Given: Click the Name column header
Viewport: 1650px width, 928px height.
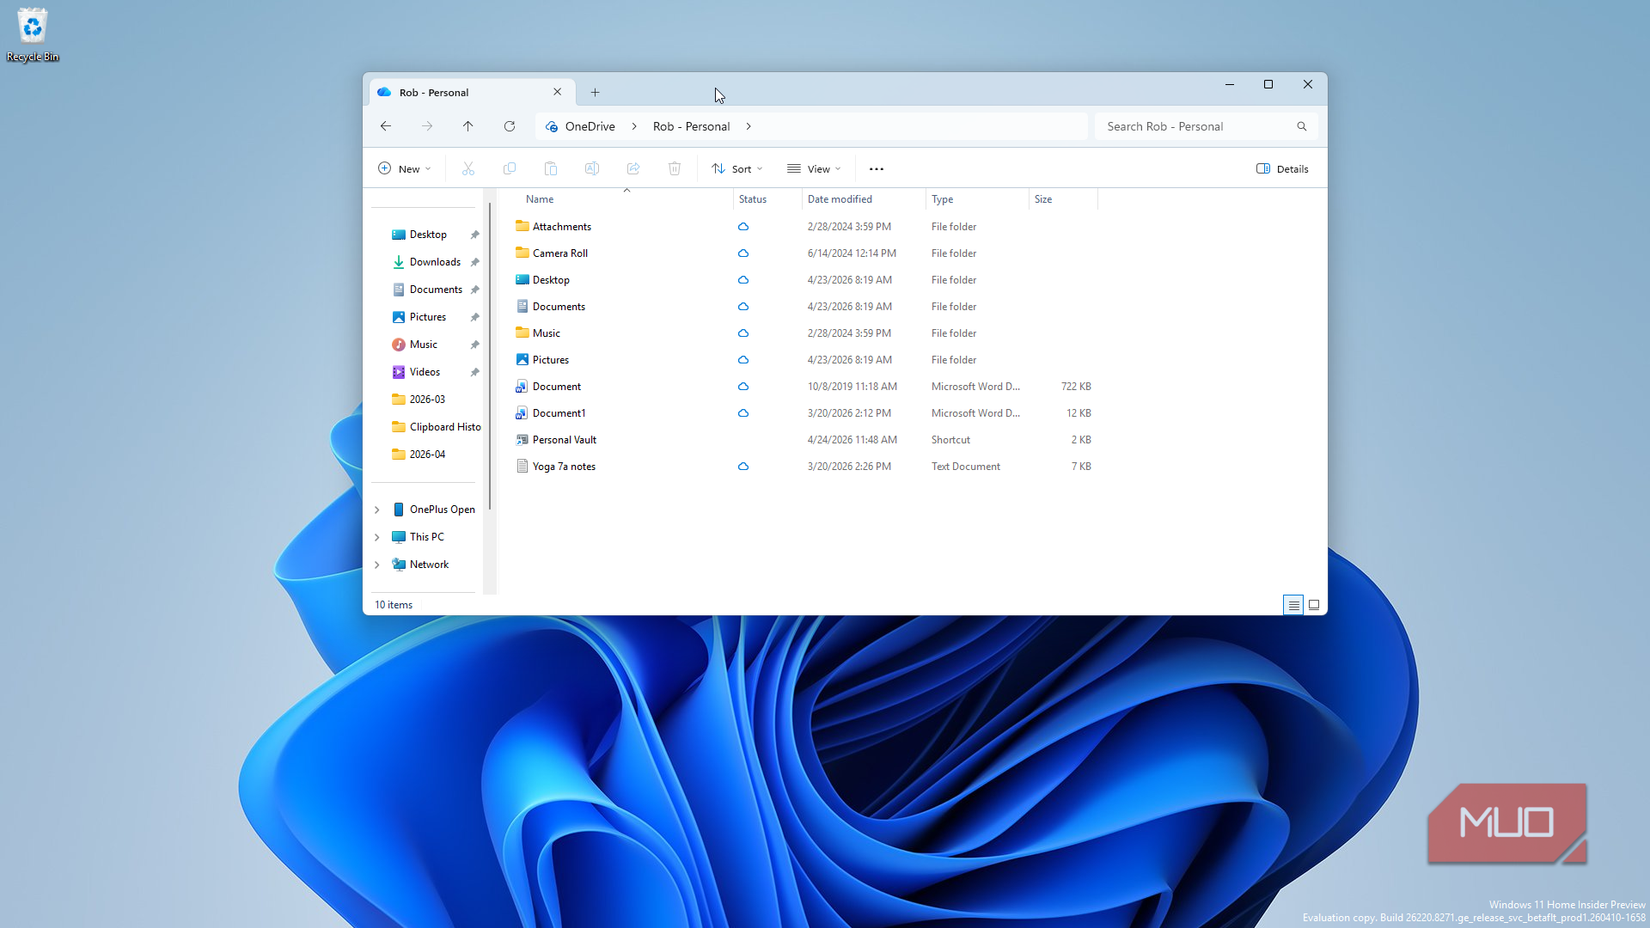Looking at the screenshot, I should click(x=539, y=199).
